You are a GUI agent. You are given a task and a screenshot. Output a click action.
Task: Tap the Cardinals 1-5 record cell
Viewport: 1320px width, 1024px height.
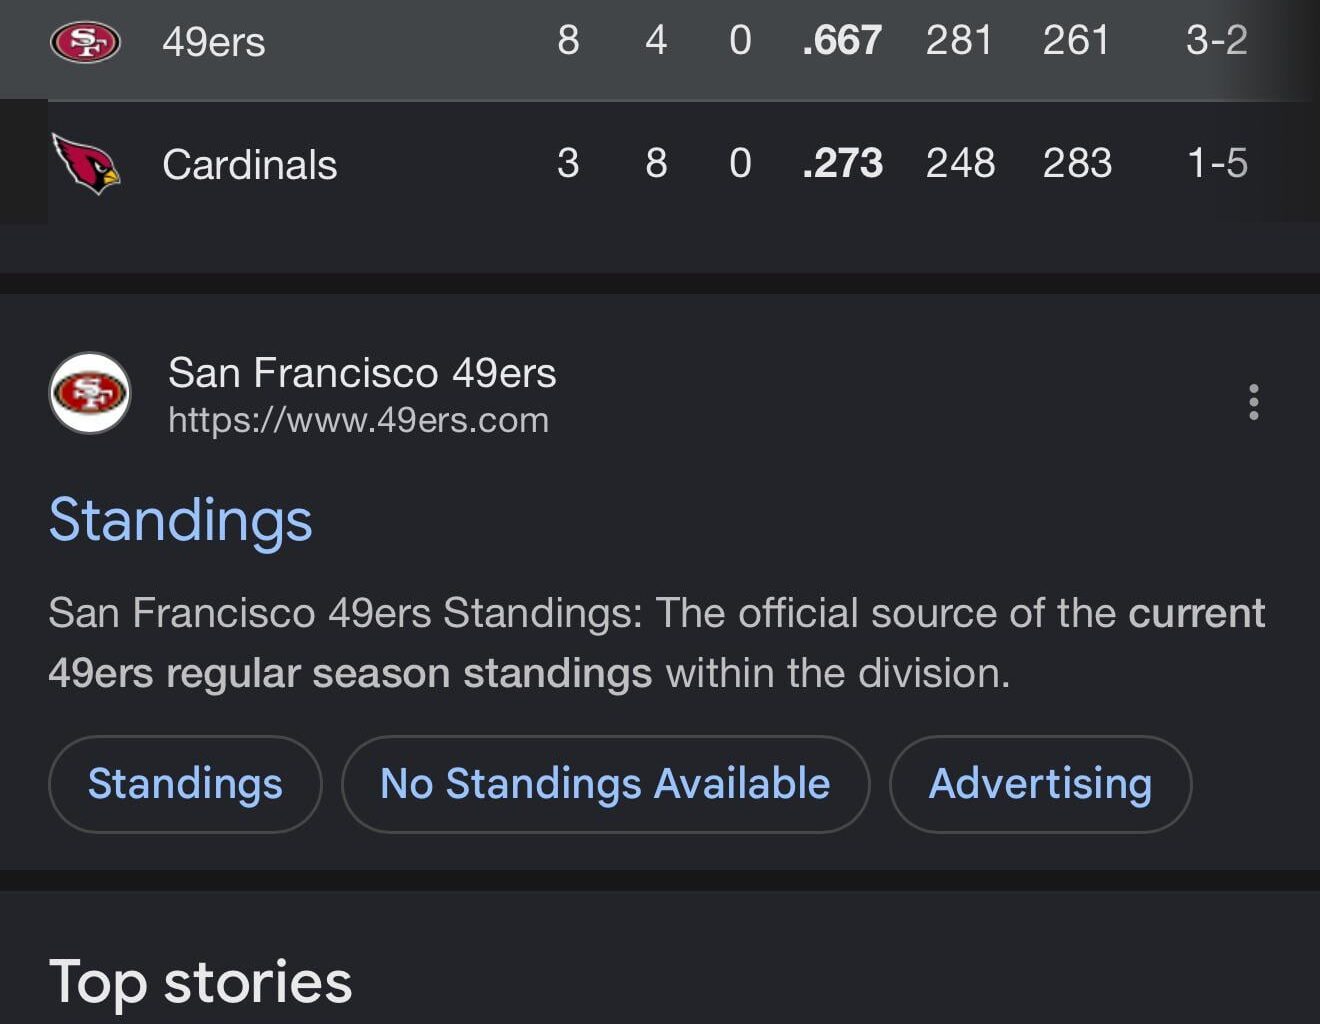(1217, 163)
